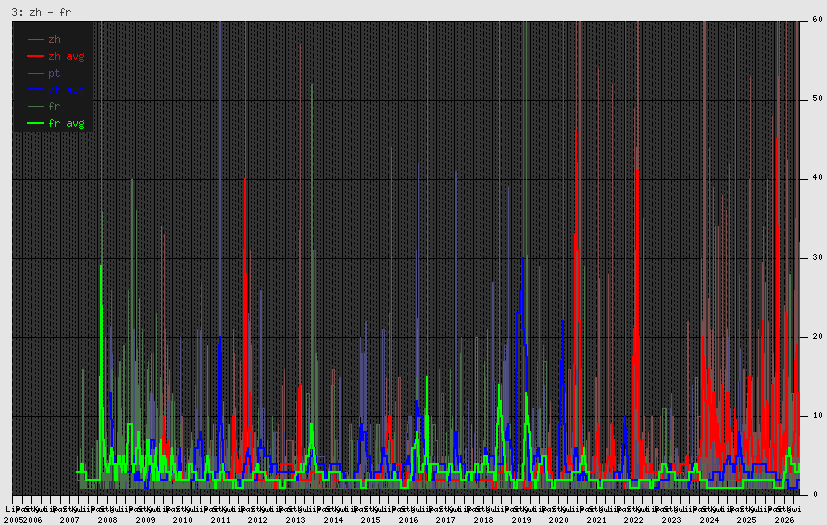Click the 2019 year label on x-axis

(521, 520)
